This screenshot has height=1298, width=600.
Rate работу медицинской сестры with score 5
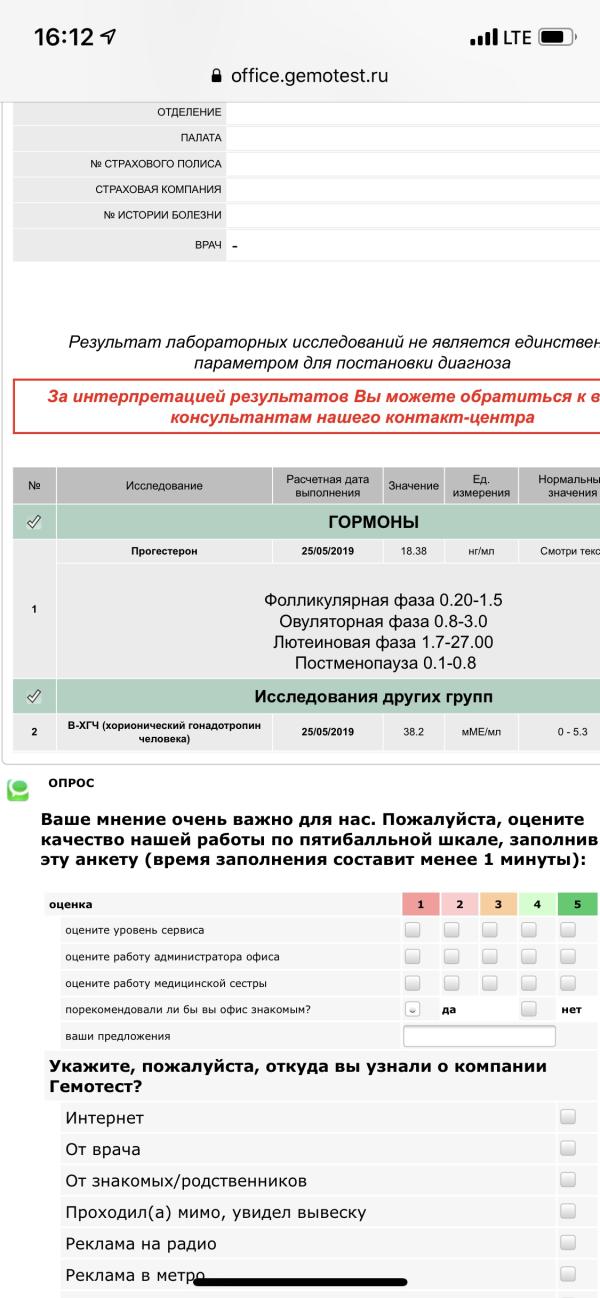(568, 982)
